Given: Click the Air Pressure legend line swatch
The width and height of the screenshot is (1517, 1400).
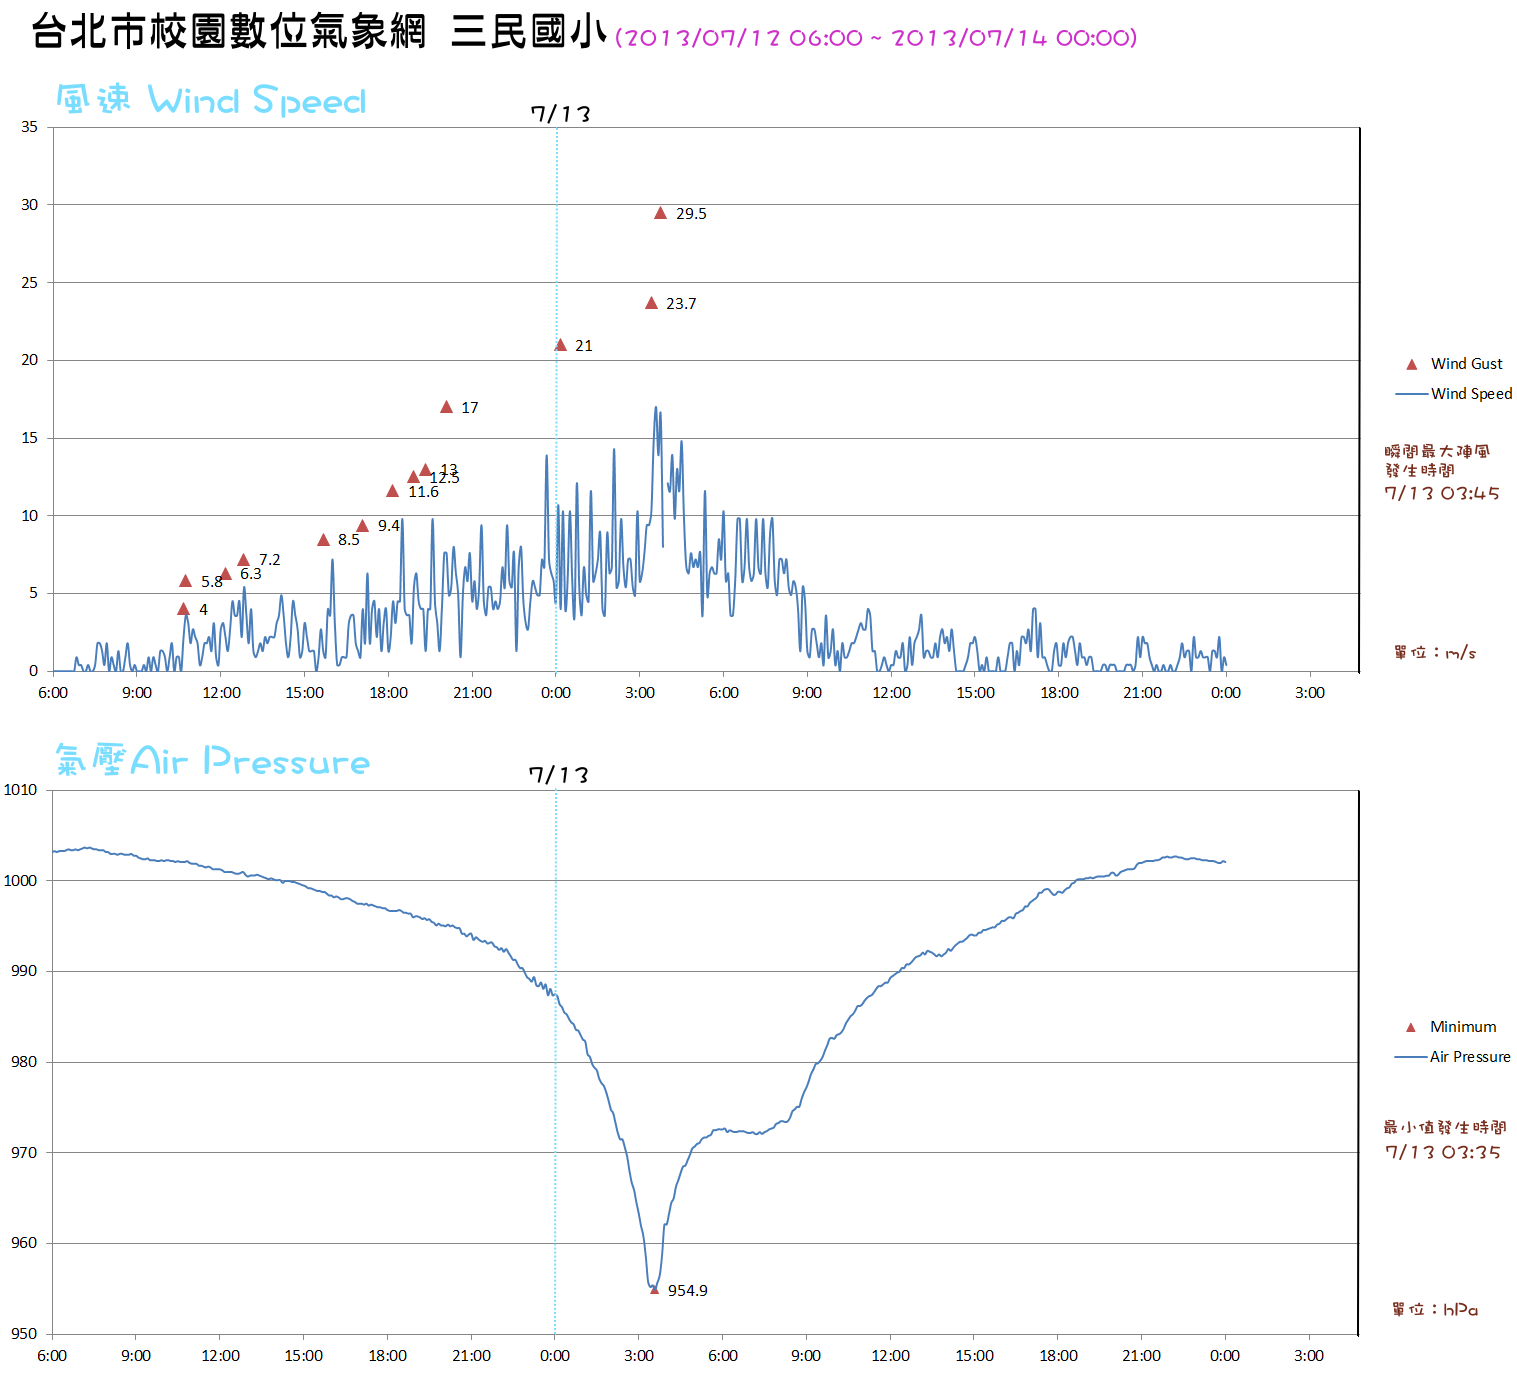Looking at the screenshot, I should tap(1410, 1057).
